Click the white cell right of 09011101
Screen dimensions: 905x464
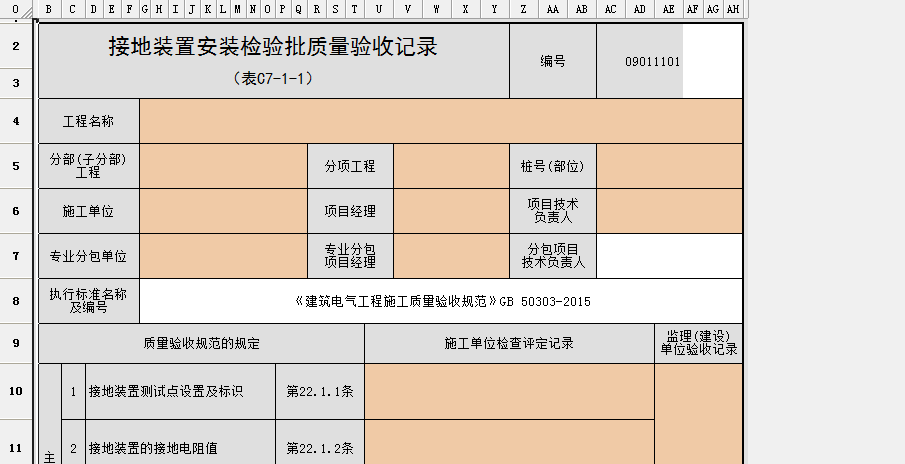click(713, 61)
